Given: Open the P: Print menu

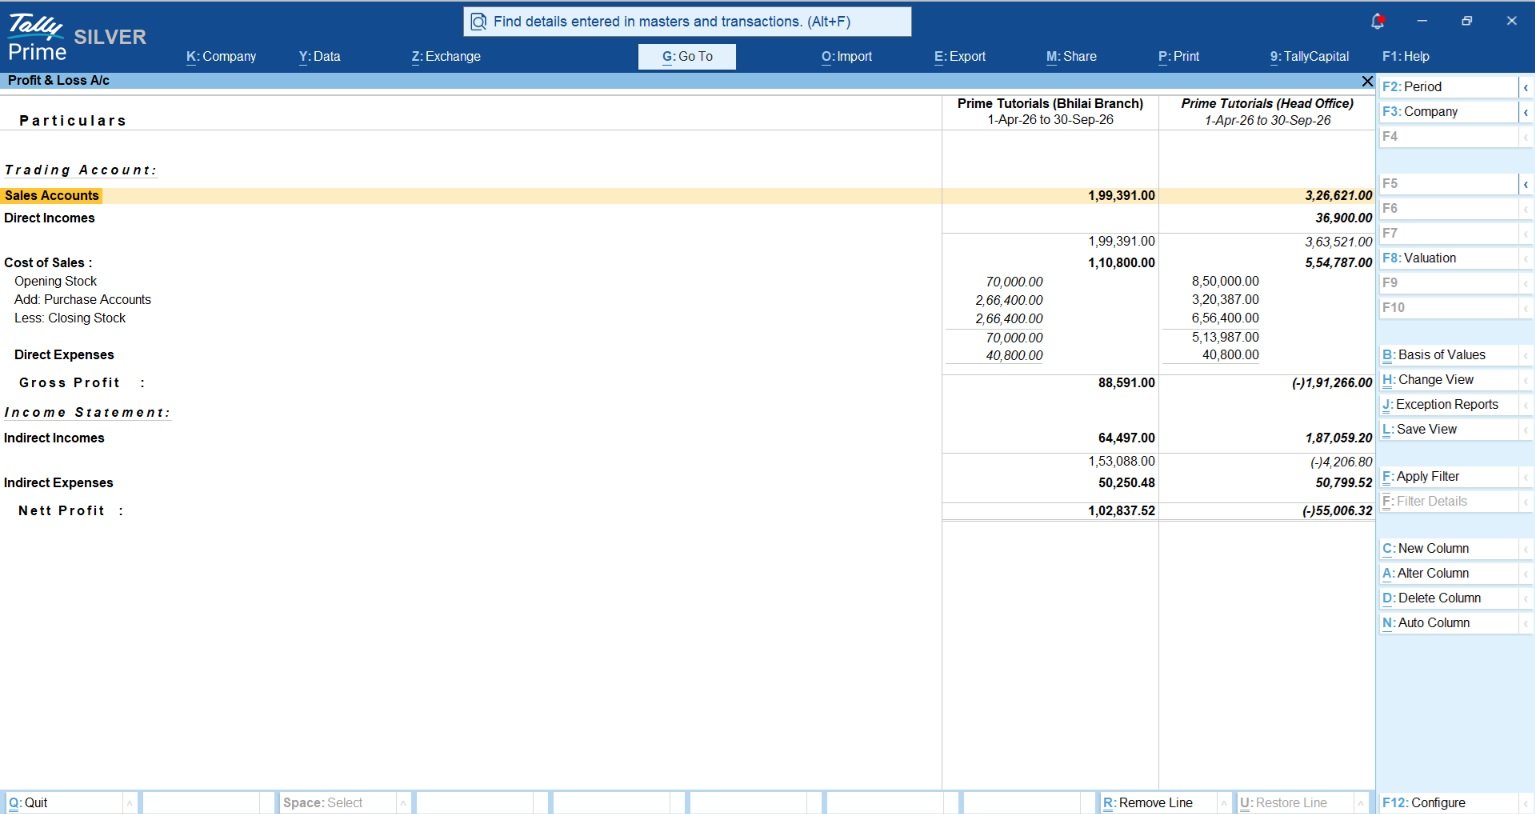Looking at the screenshot, I should (1179, 57).
